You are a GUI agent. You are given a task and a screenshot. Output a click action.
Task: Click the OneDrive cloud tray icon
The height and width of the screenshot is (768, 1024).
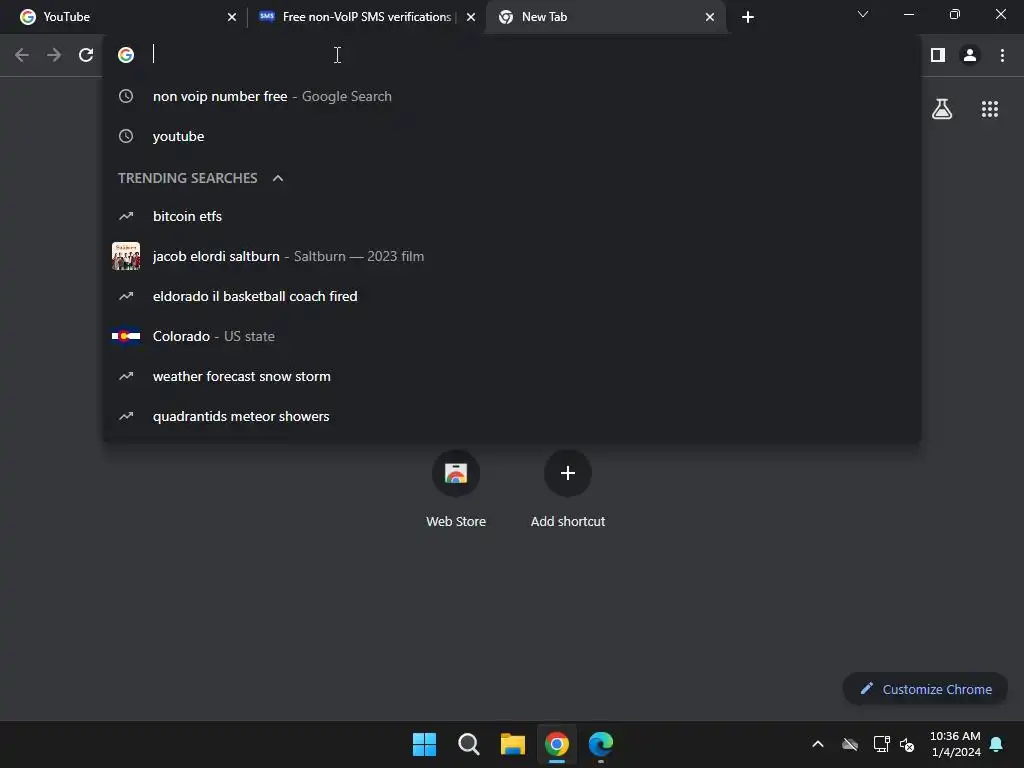[x=850, y=744]
